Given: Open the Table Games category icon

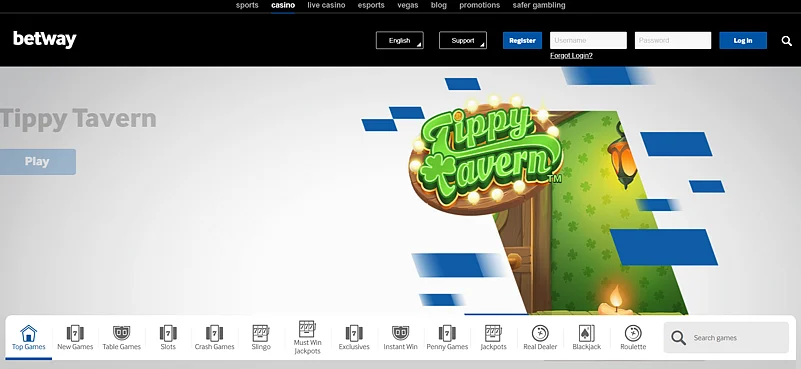Looking at the screenshot, I should point(122,333).
